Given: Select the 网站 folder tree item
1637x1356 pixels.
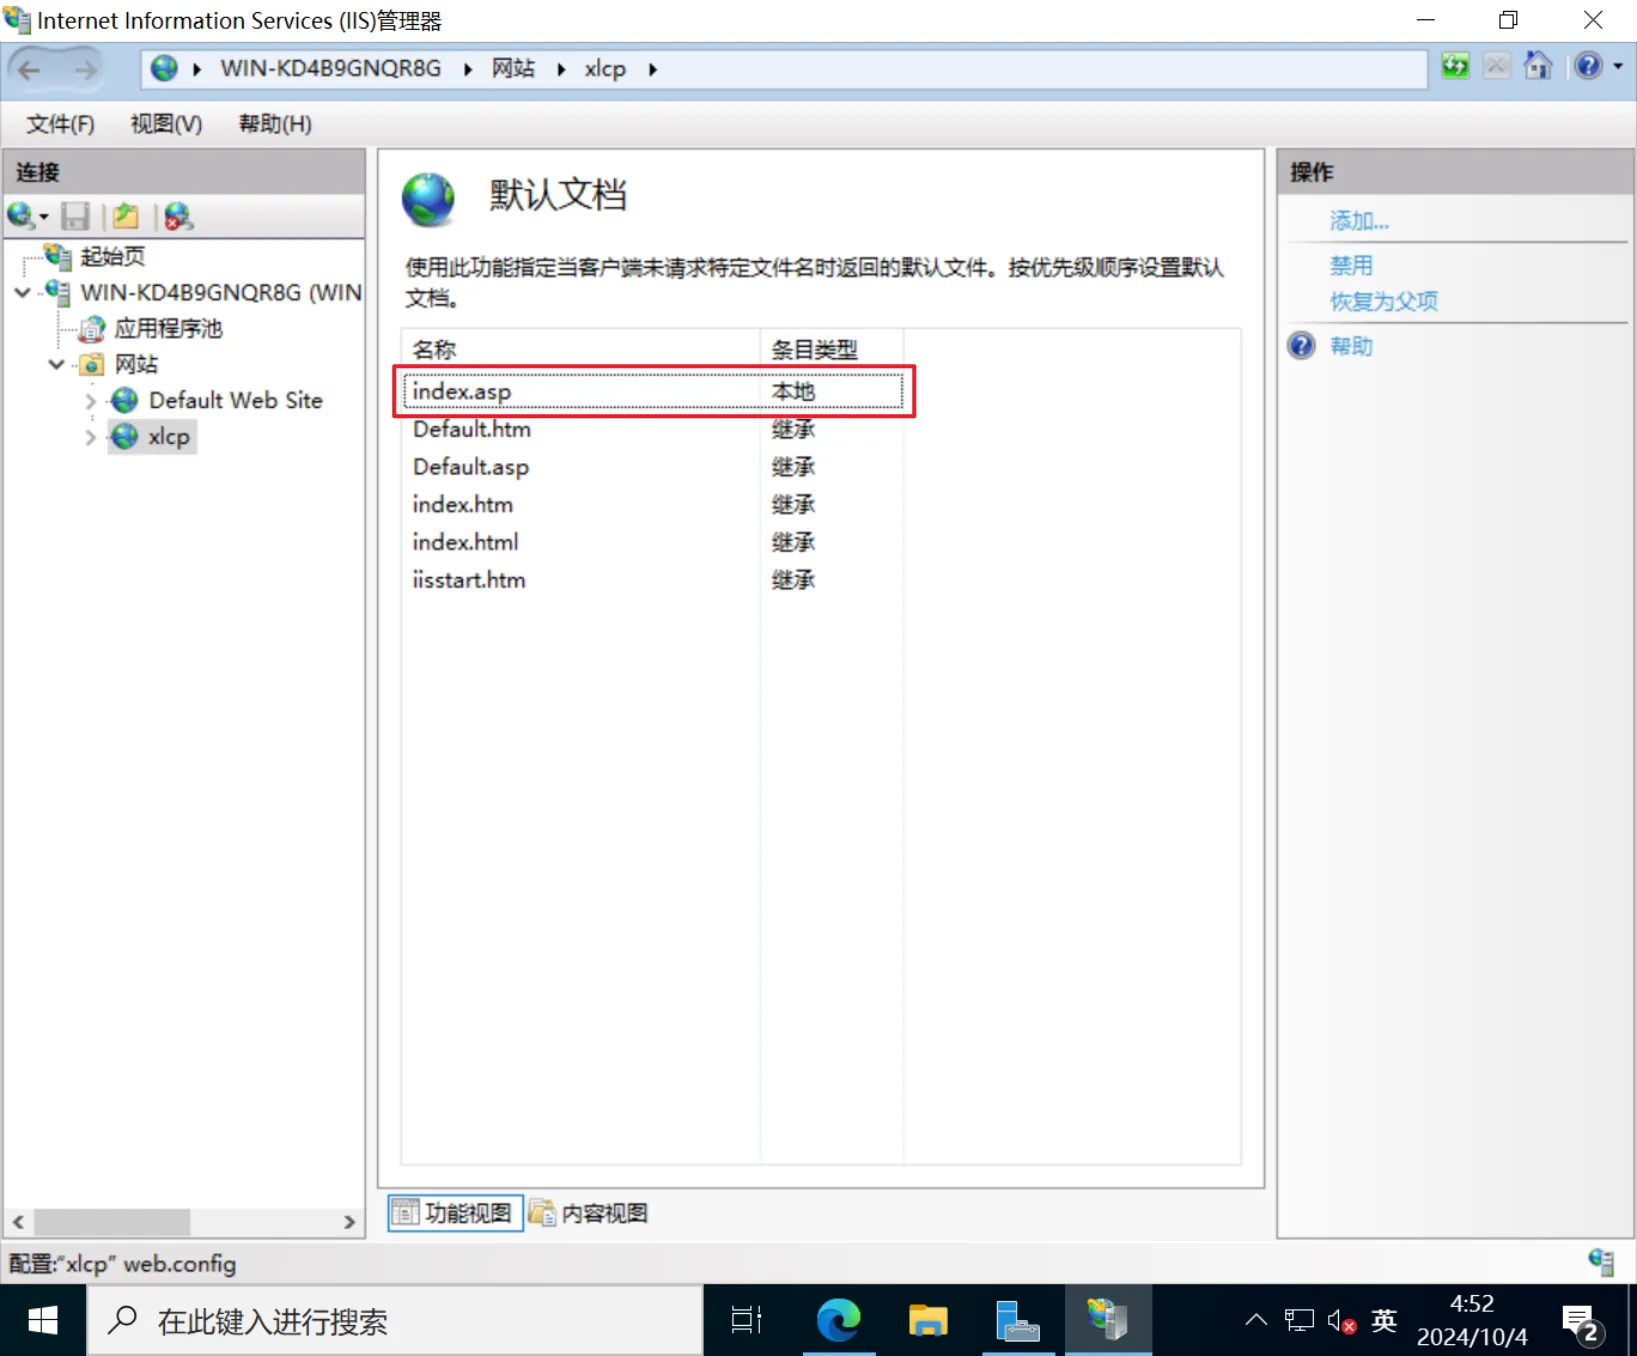Looking at the screenshot, I should [136, 364].
